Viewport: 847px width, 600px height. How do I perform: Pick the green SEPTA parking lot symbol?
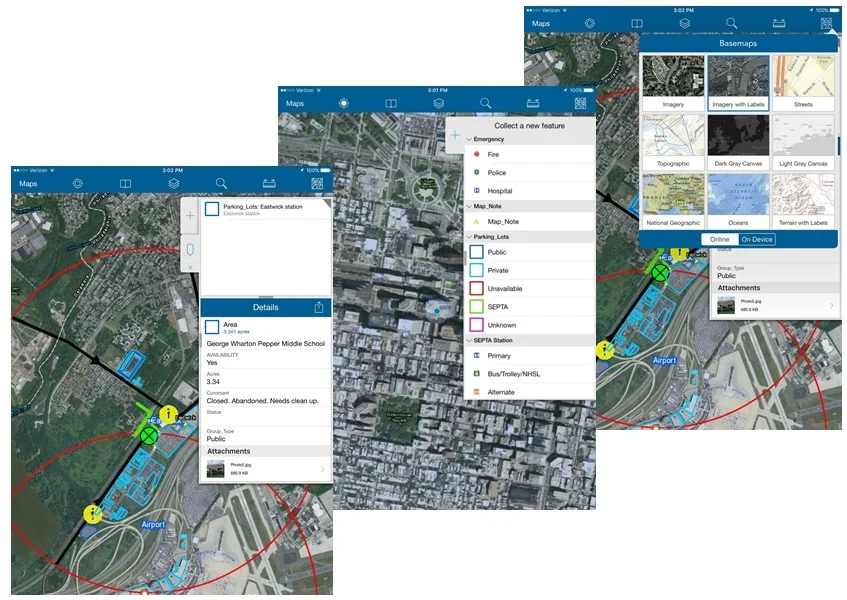(x=476, y=307)
